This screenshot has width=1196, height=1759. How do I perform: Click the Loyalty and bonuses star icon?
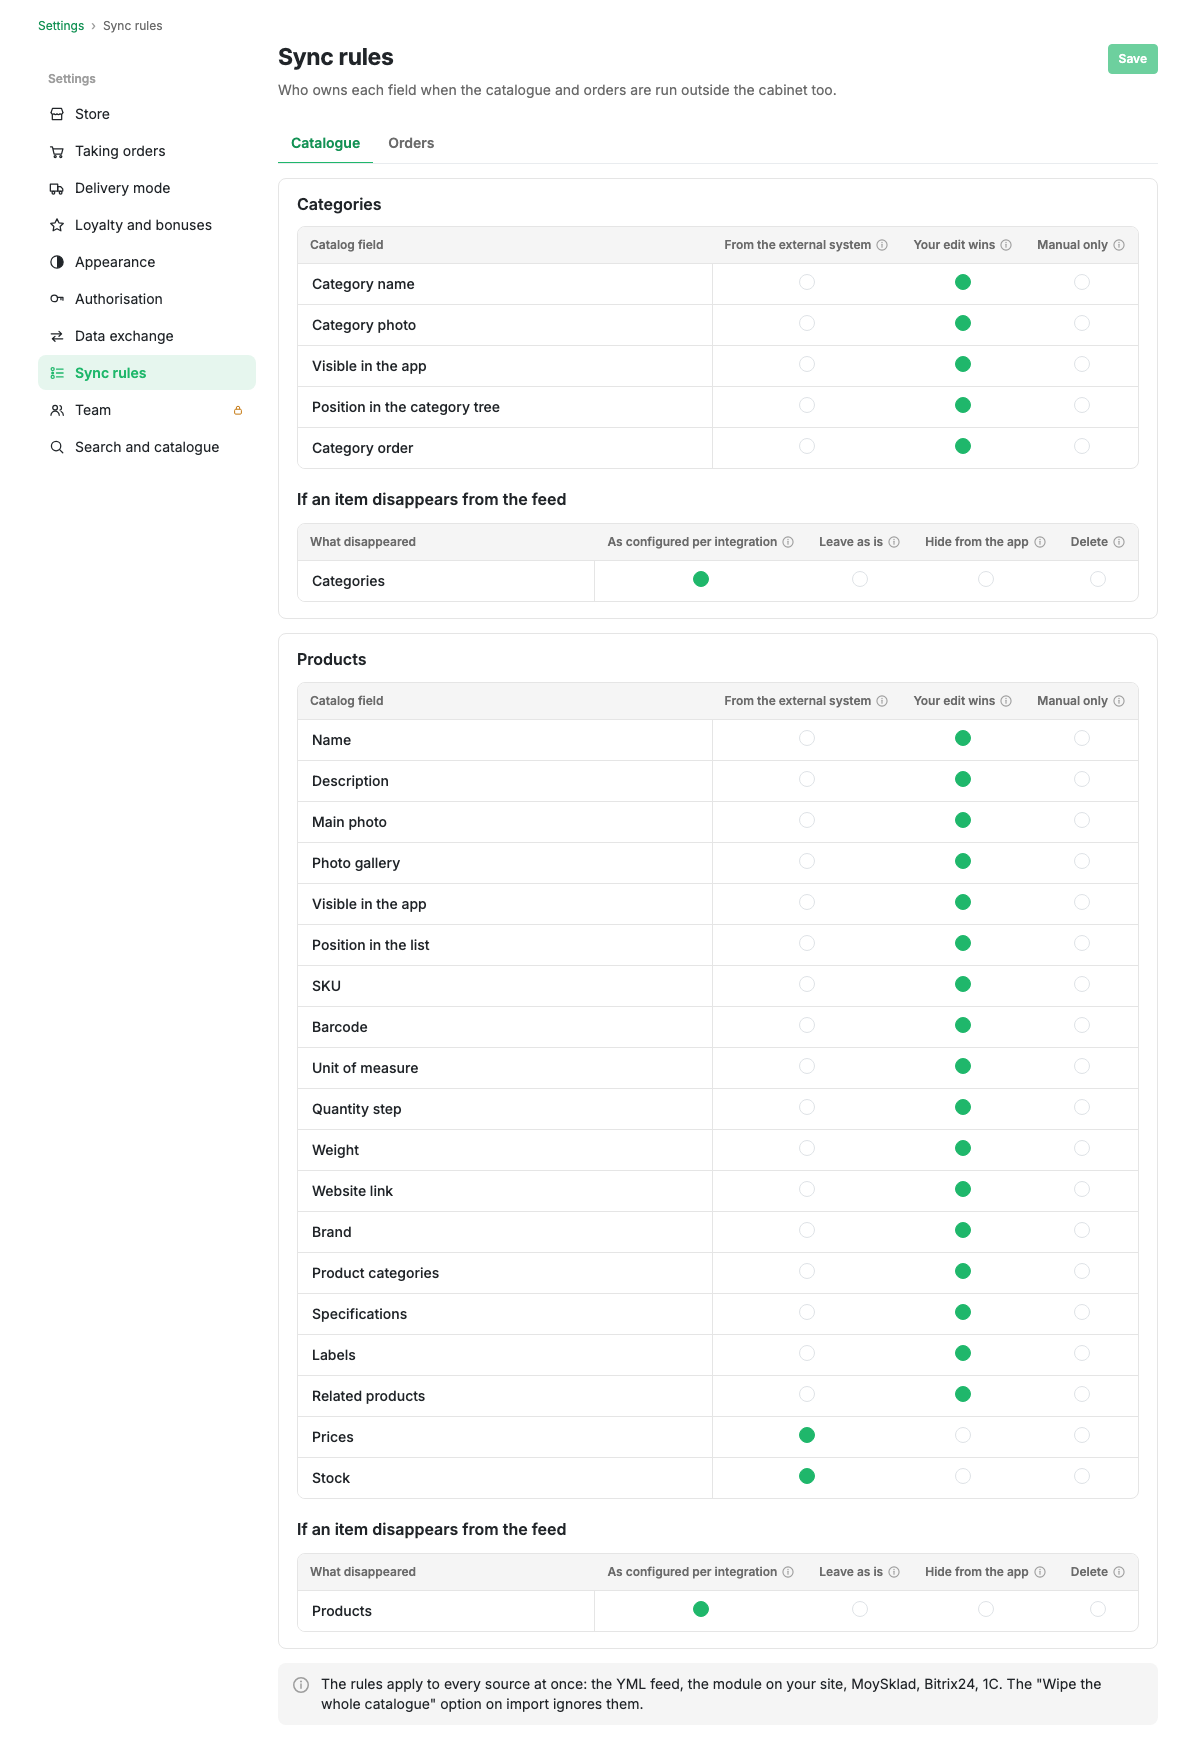click(x=57, y=225)
